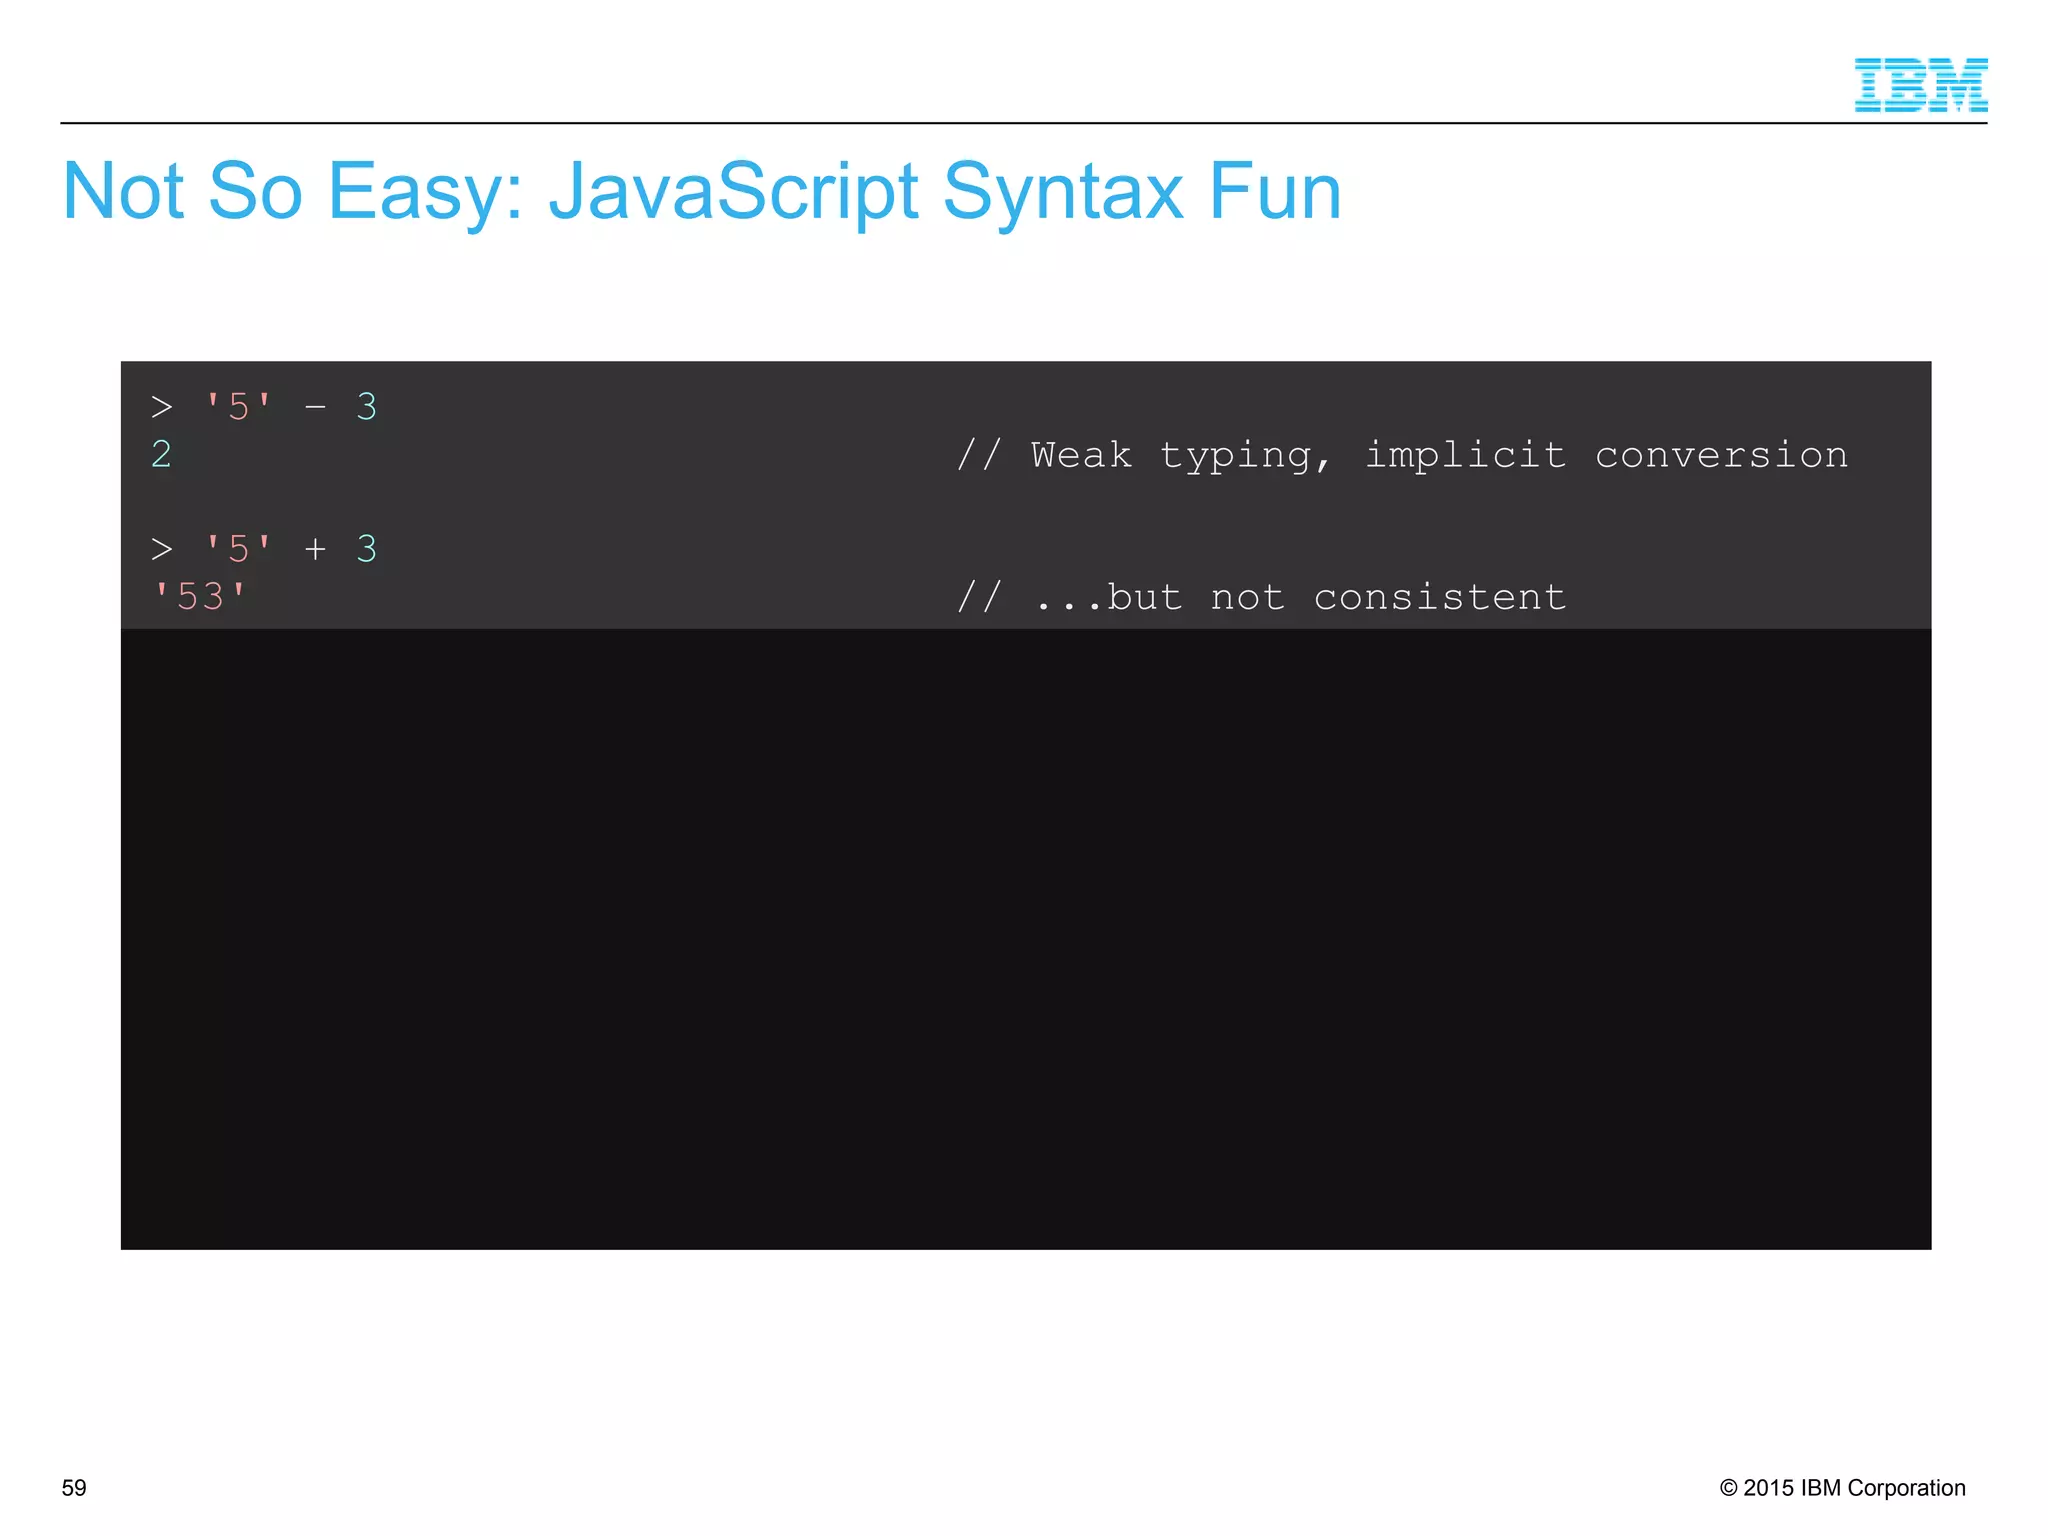Image resolution: width=2048 pixels, height=1536 pixels.
Task: Click the comment 'Weak typing, implicit conversion'
Action: pos(1402,456)
